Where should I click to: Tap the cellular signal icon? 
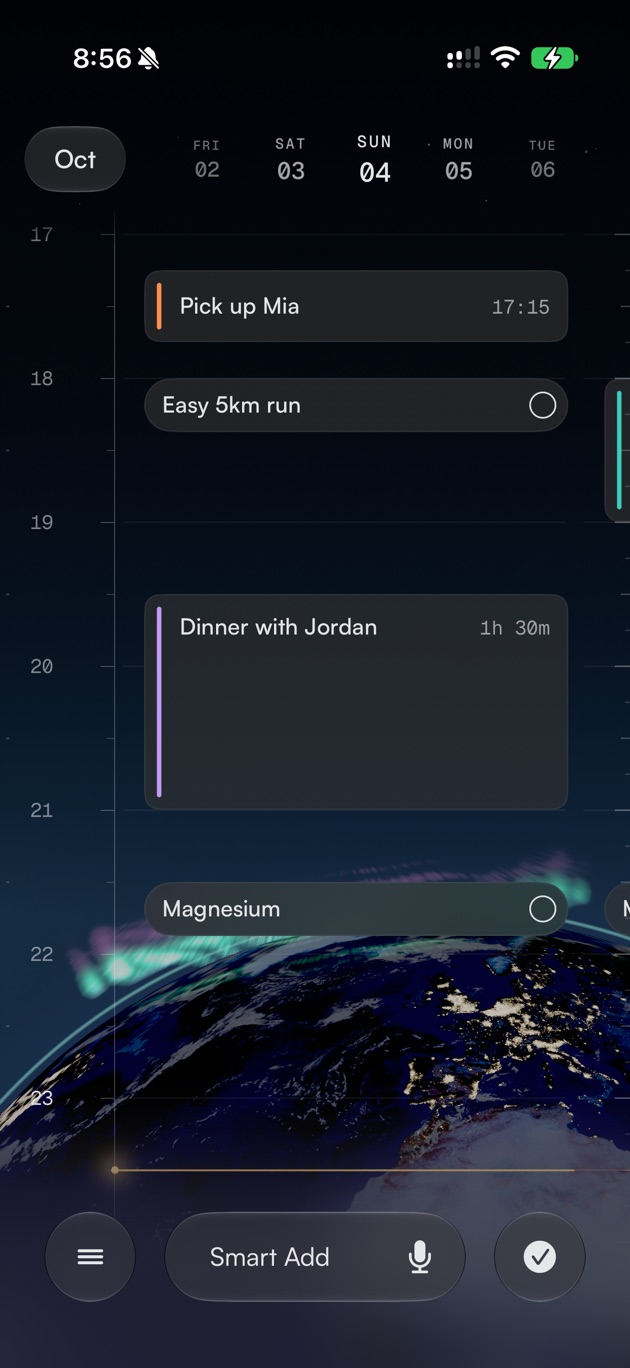coord(463,58)
